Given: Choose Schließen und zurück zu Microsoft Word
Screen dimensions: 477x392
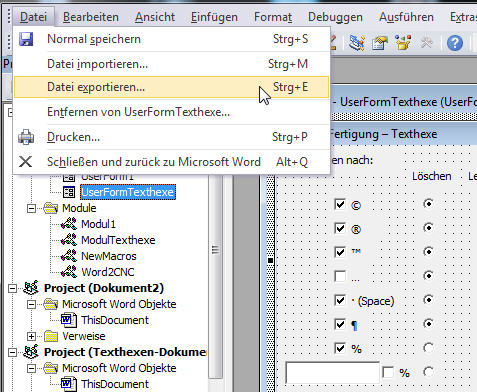Looking at the screenshot, I should pos(171,162).
